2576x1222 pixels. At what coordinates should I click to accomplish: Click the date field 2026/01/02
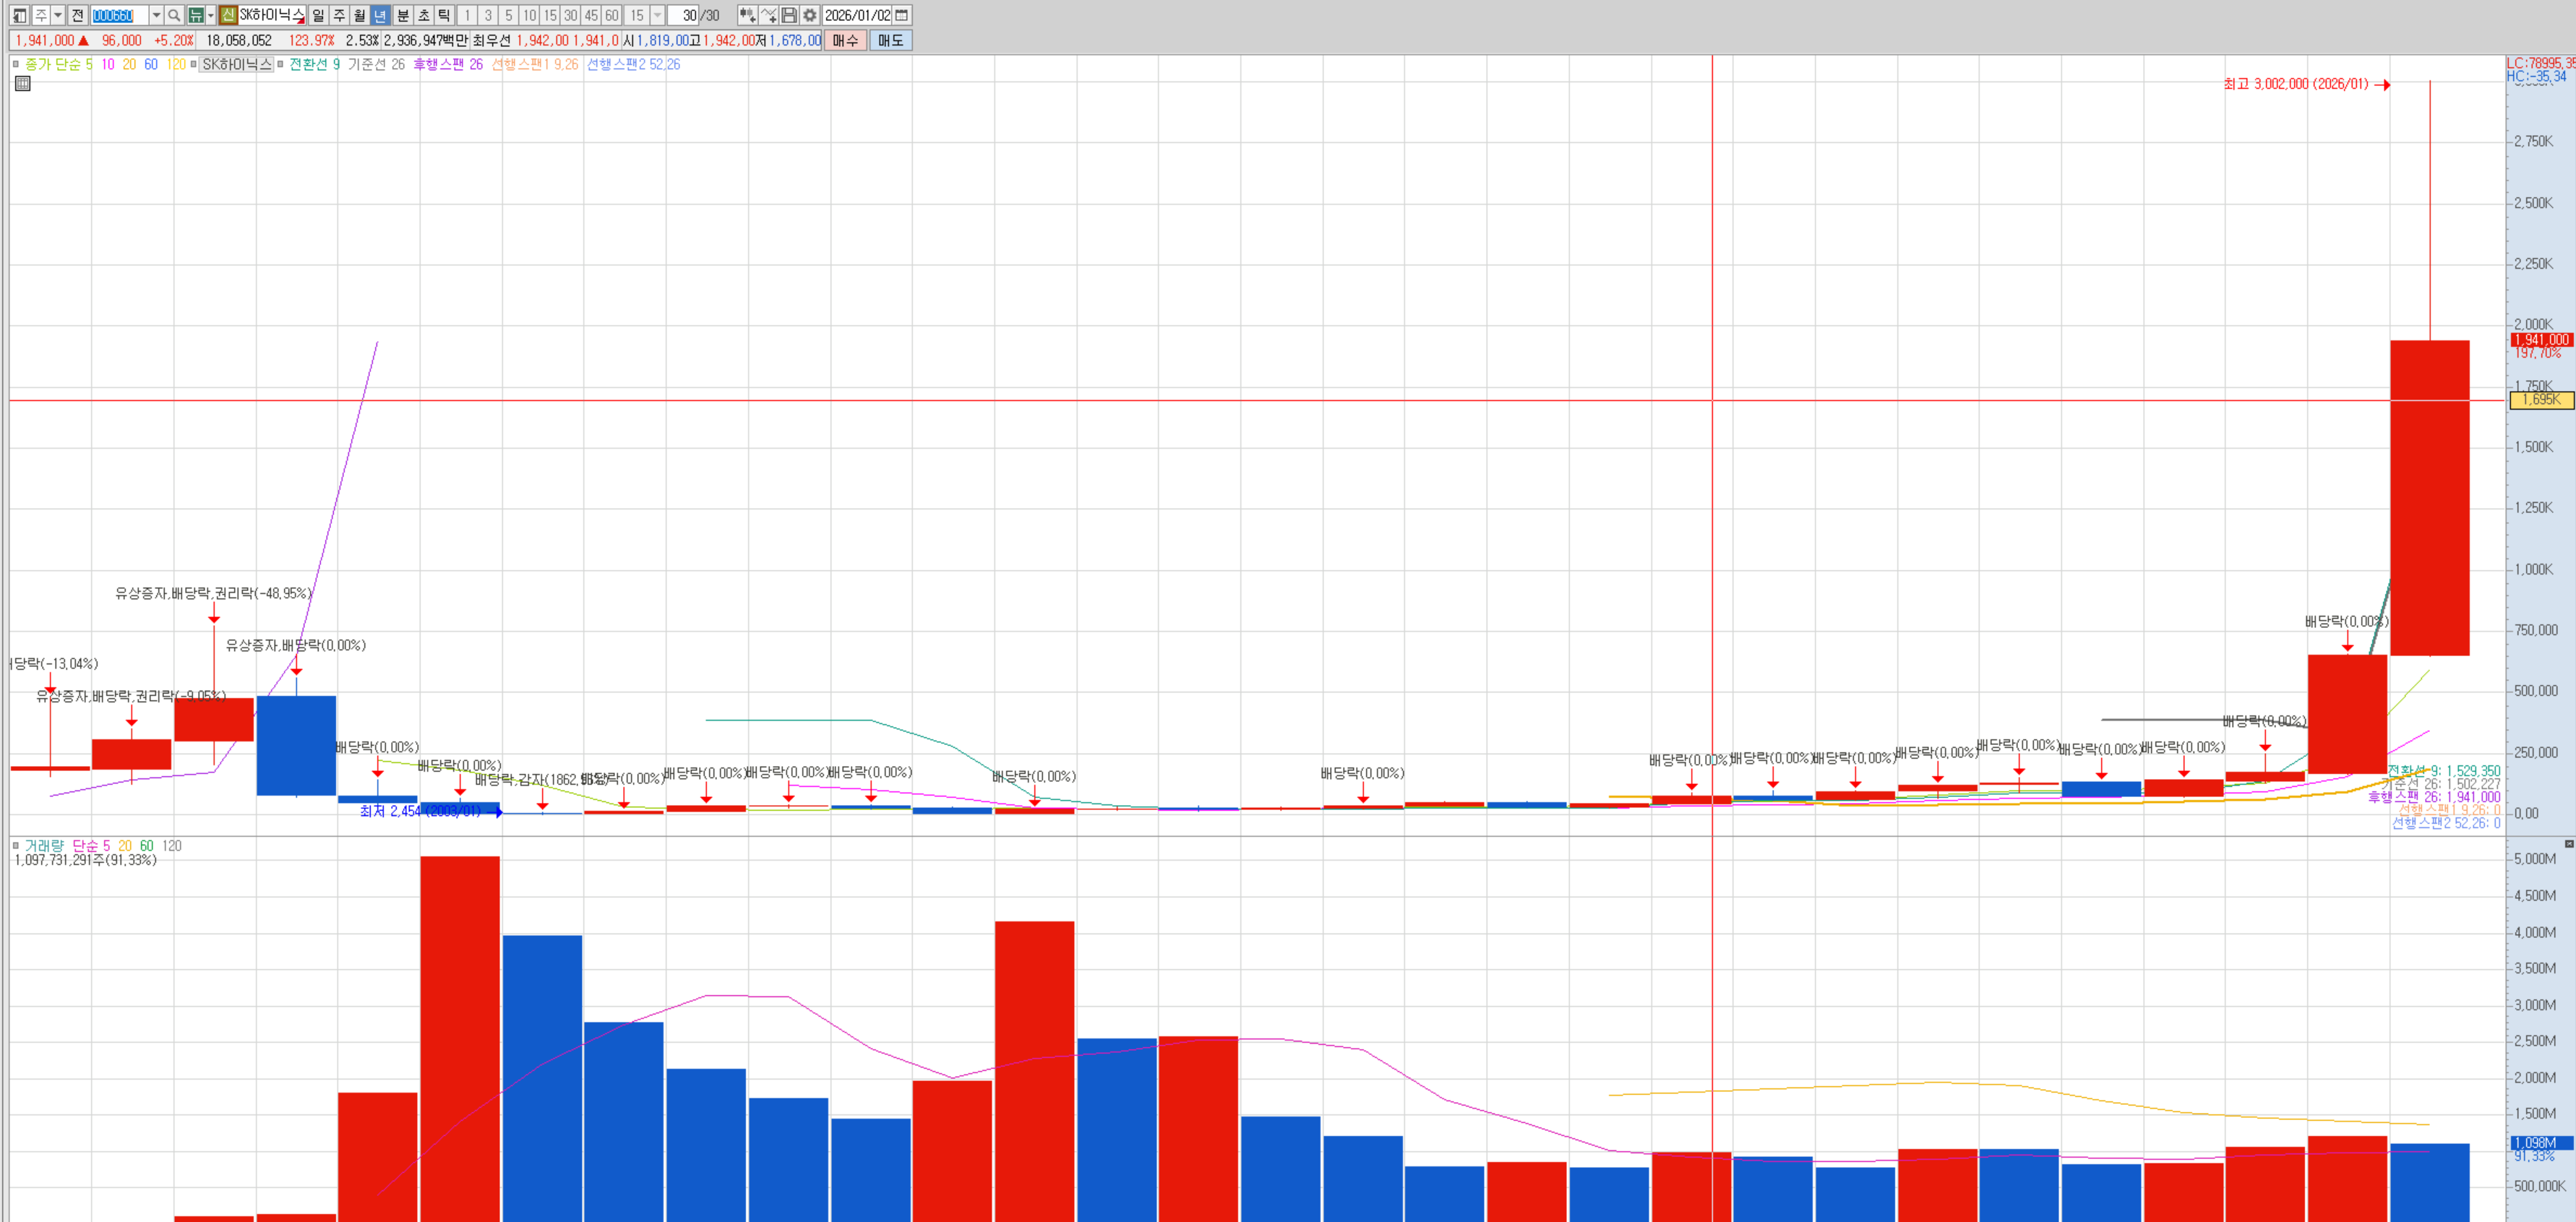coord(857,15)
